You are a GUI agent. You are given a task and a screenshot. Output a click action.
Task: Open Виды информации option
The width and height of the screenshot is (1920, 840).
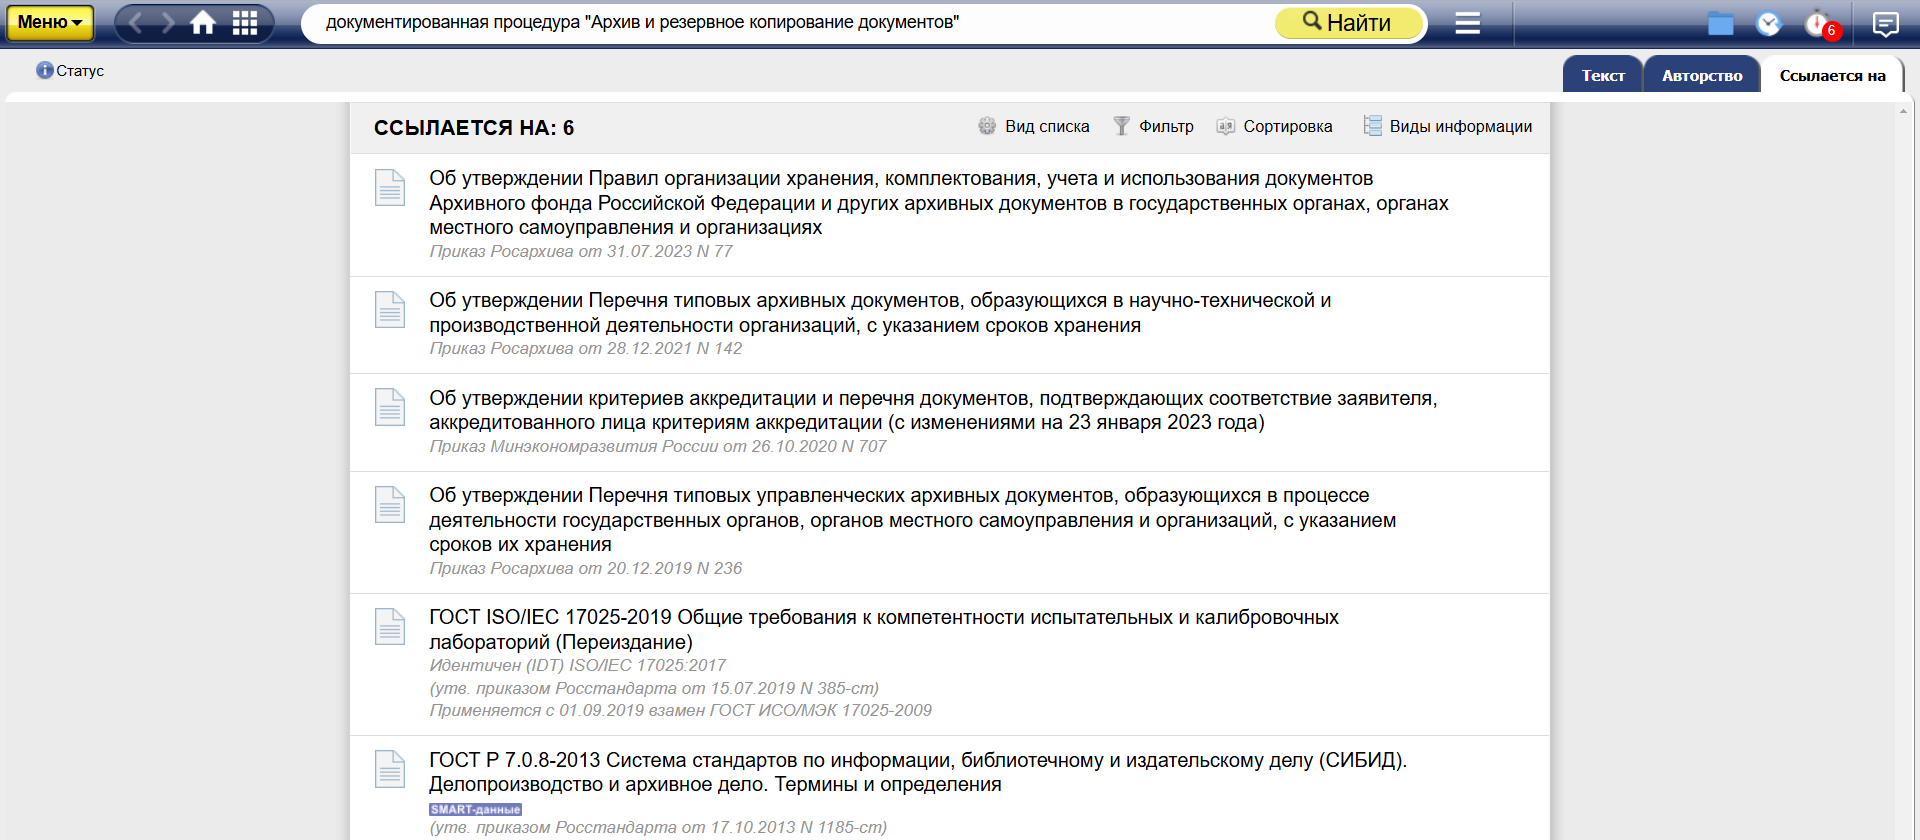click(x=1447, y=126)
